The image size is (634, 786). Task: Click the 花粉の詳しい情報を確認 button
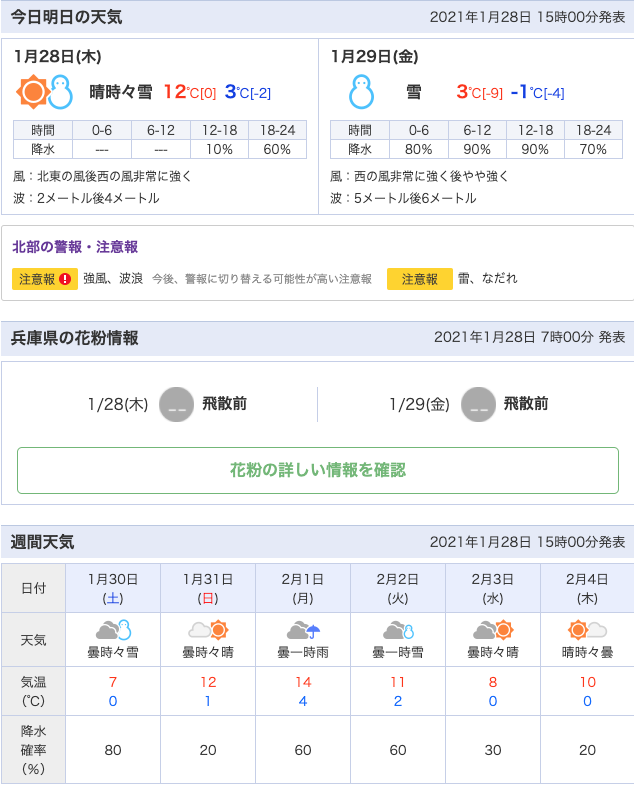(x=318, y=470)
